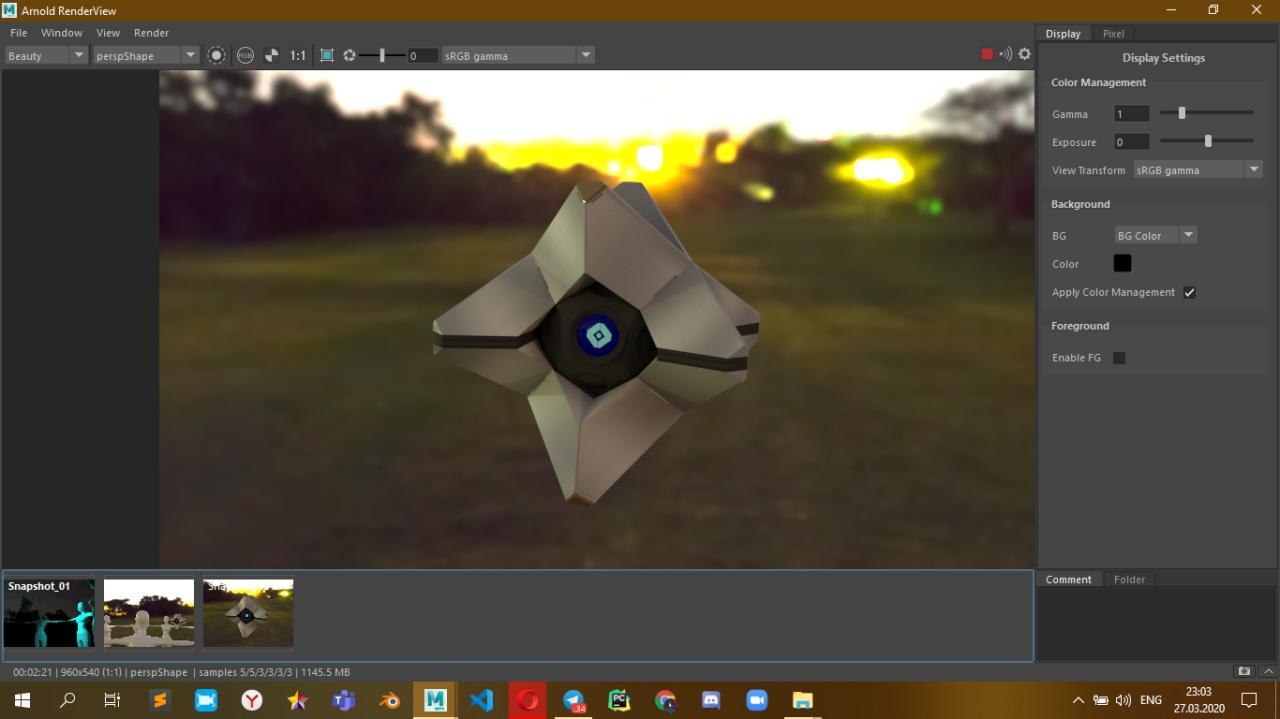Image resolution: width=1280 pixels, height=719 pixels.
Task: Open the black background Color swatch
Action: tap(1122, 263)
